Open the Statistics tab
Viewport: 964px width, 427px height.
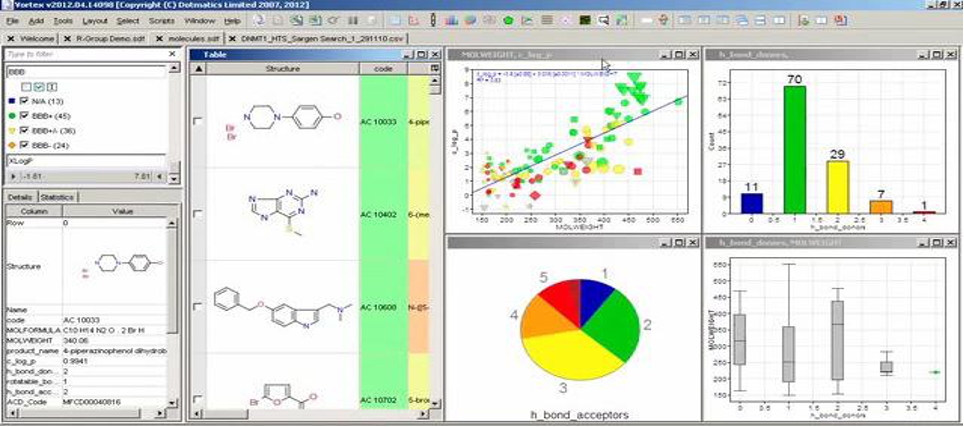pyautogui.click(x=56, y=198)
